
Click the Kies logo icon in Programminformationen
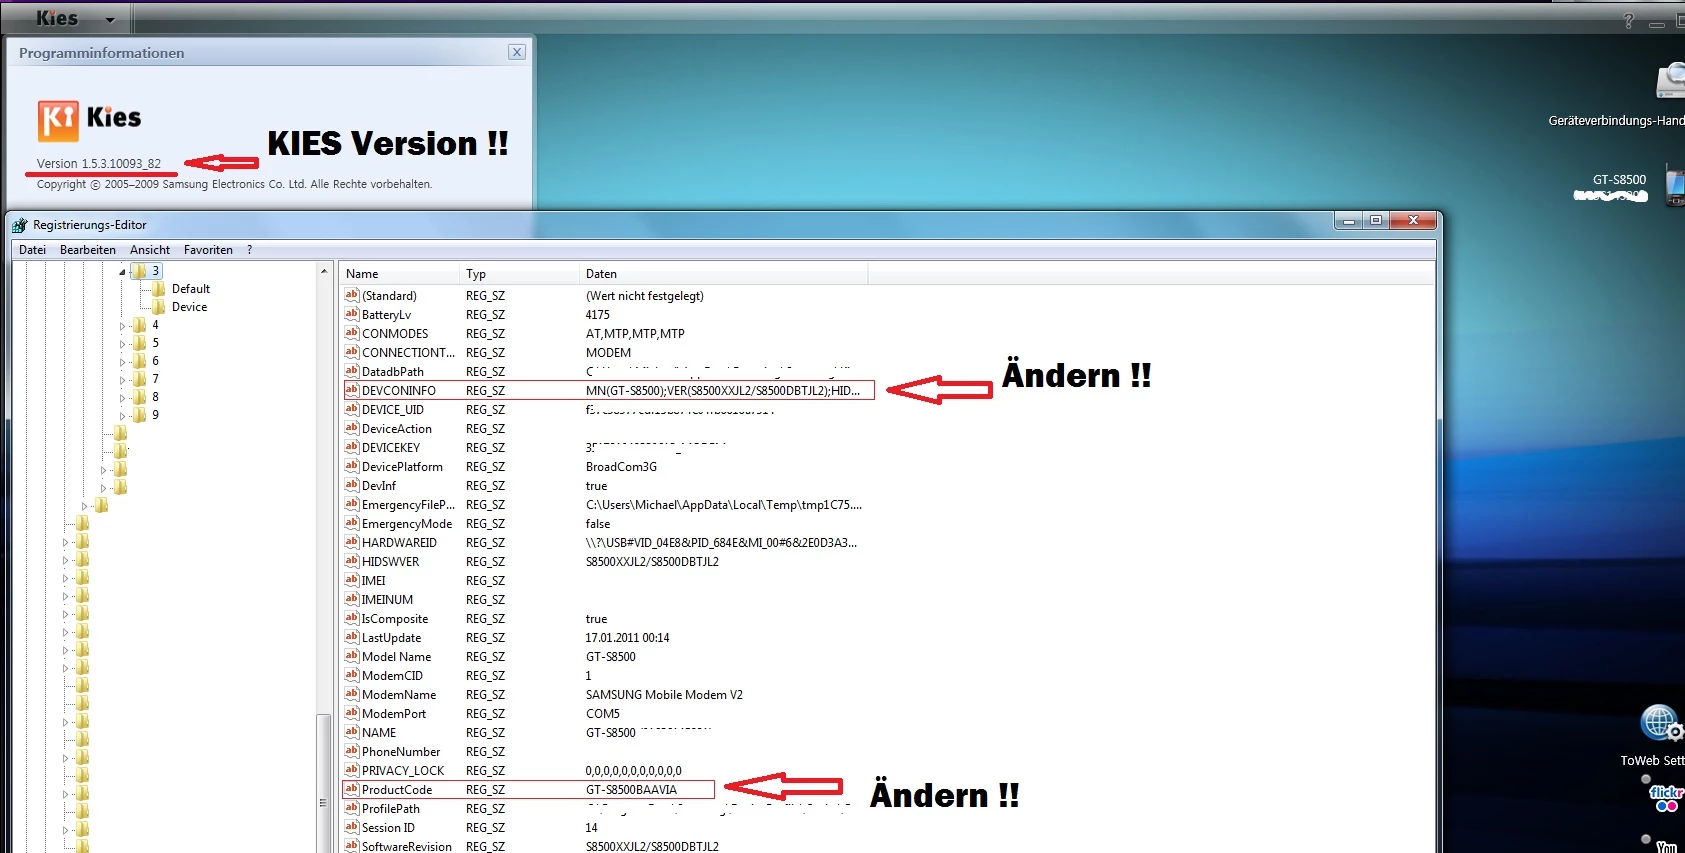tap(58, 121)
